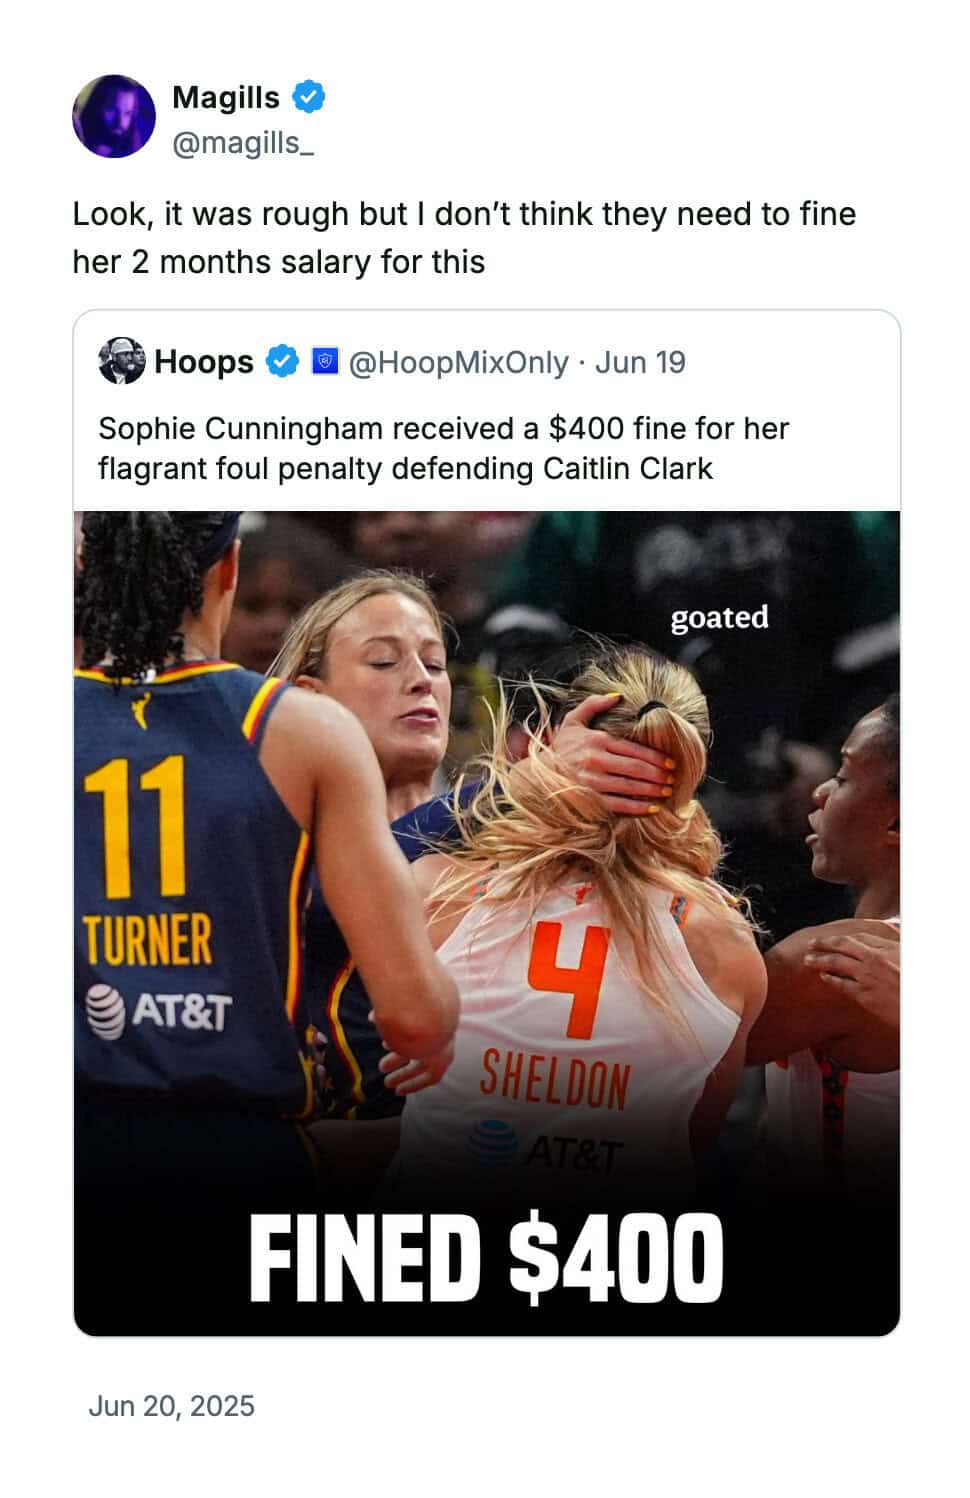Open Magills profile avatar
970x1498 pixels.
[114, 116]
